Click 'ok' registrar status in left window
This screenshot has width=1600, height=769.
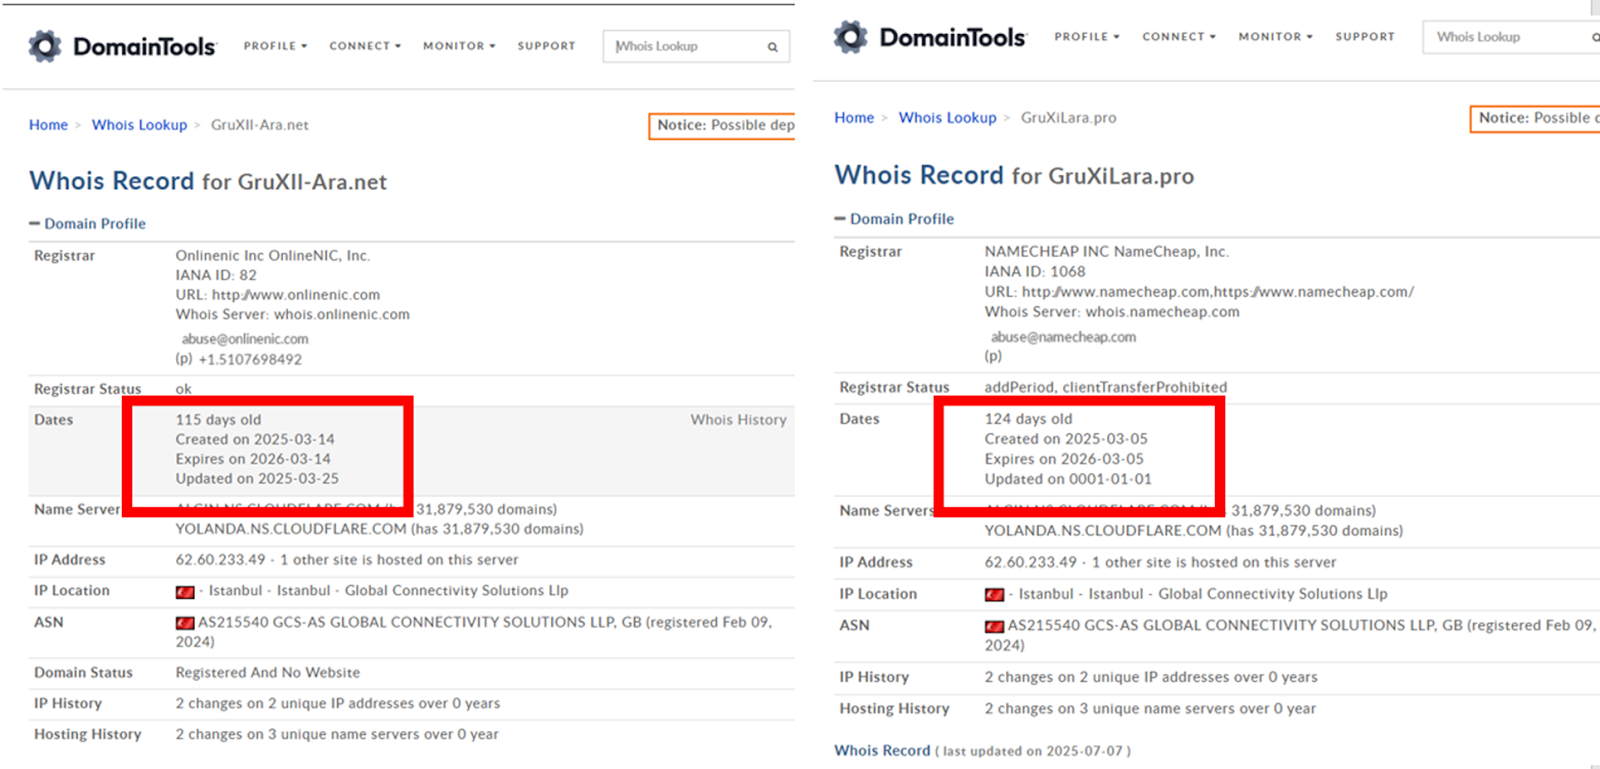point(184,389)
